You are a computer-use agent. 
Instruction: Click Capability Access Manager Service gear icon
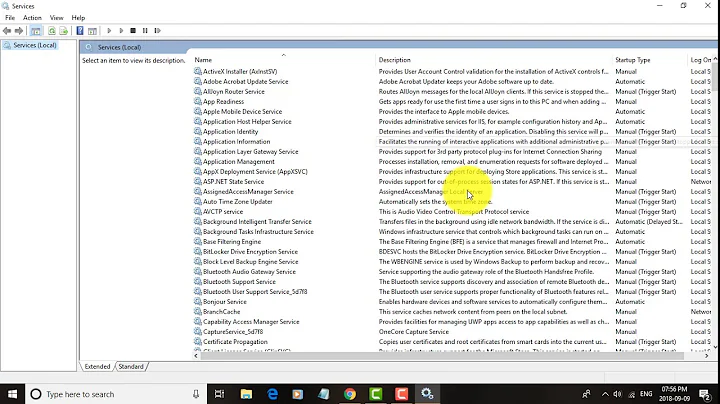tap(197, 322)
